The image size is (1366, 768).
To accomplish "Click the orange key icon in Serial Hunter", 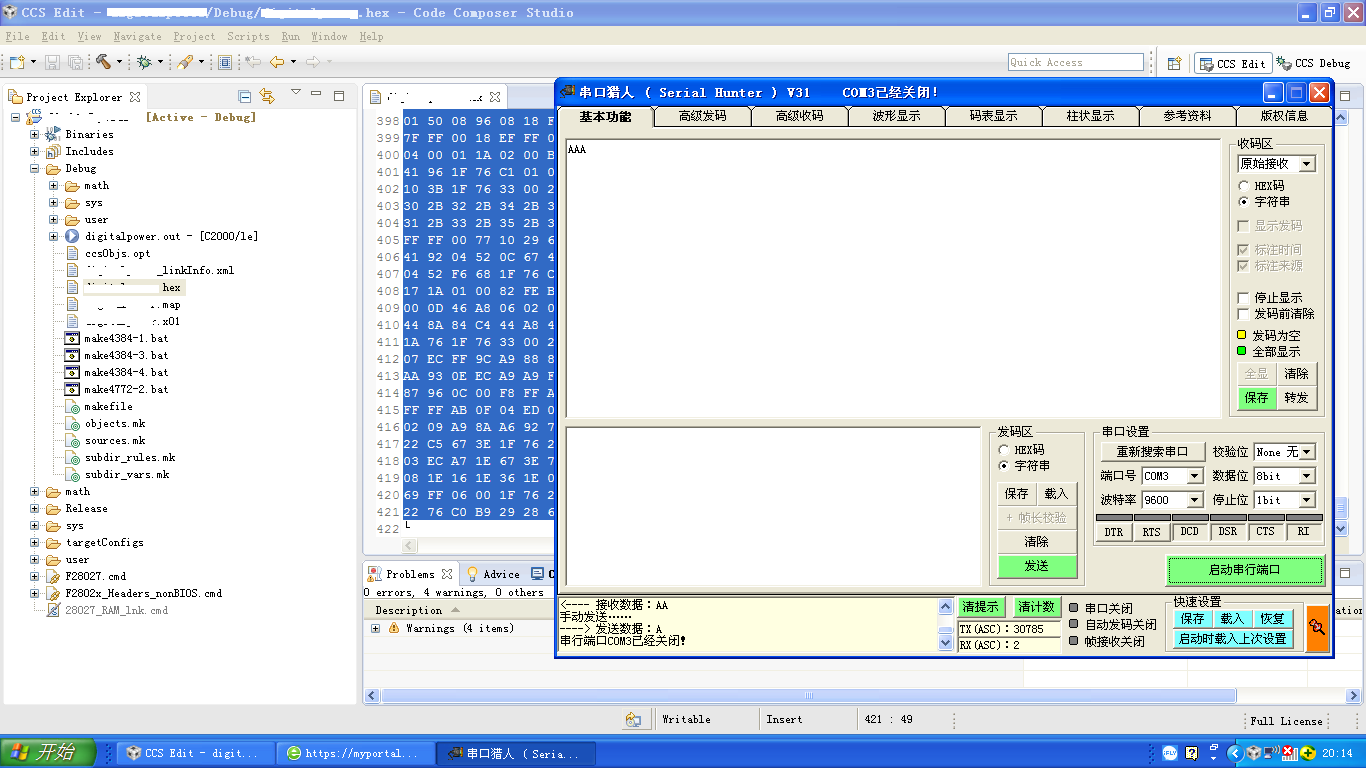I will [1318, 628].
